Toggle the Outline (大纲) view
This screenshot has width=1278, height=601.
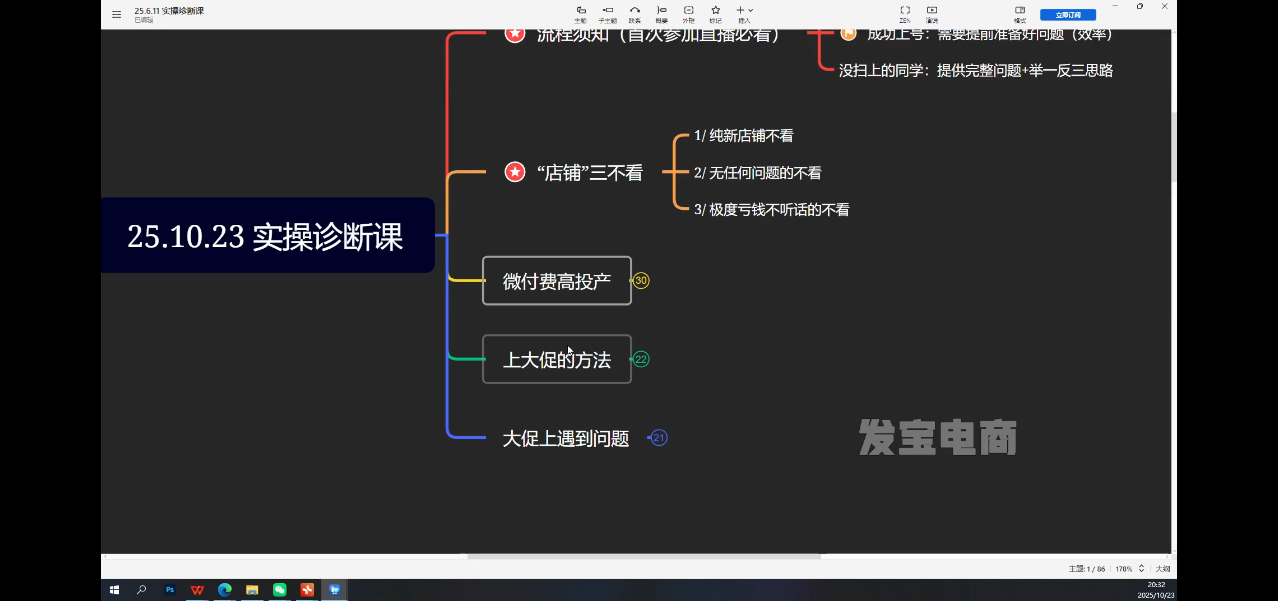1162,568
